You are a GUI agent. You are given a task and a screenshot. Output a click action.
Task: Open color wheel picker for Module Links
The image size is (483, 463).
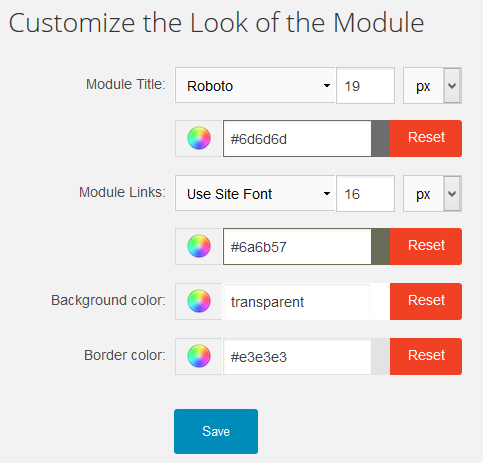point(199,246)
